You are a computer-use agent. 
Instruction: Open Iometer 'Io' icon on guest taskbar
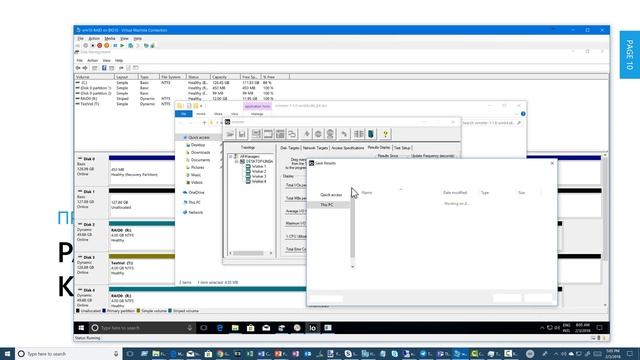coord(313,328)
